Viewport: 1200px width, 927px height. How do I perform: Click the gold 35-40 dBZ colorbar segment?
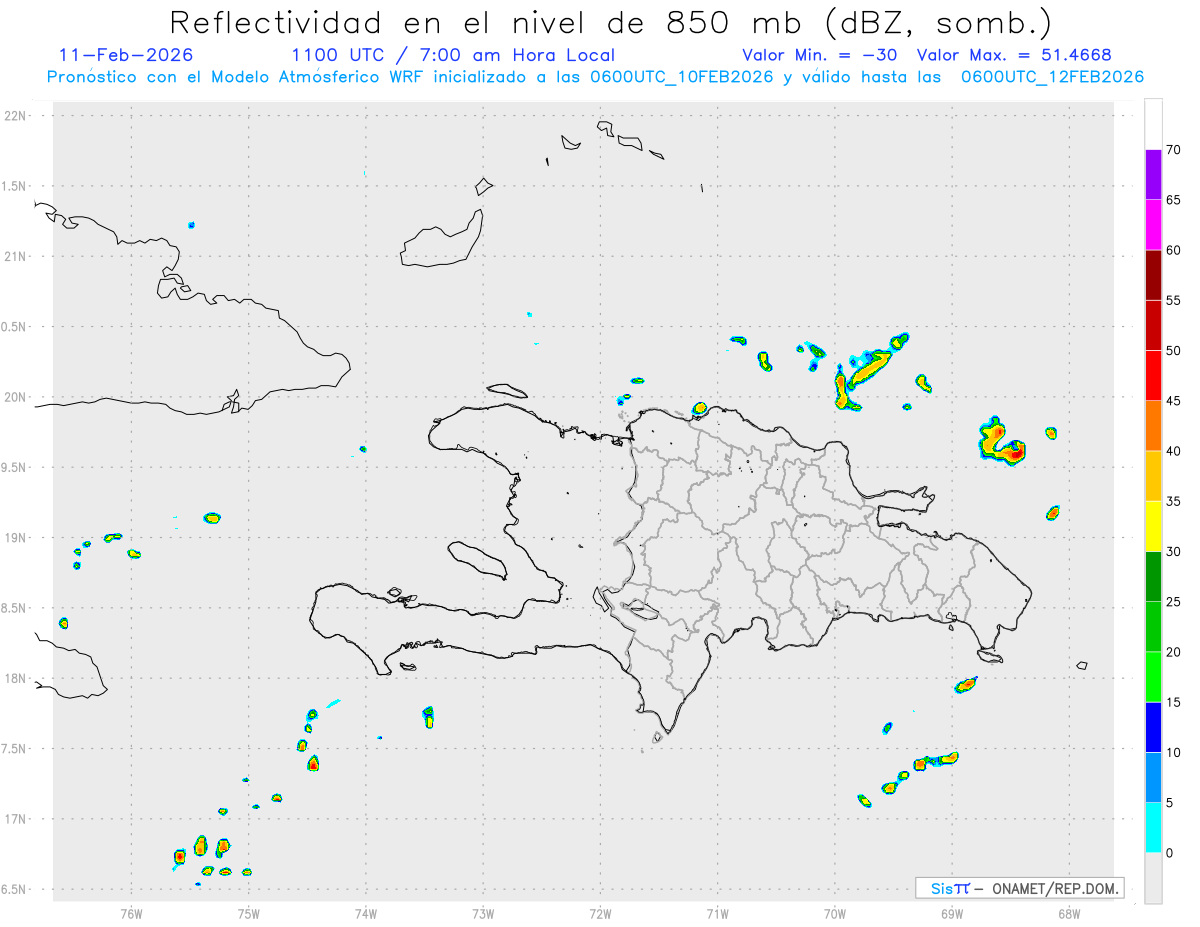(1153, 476)
